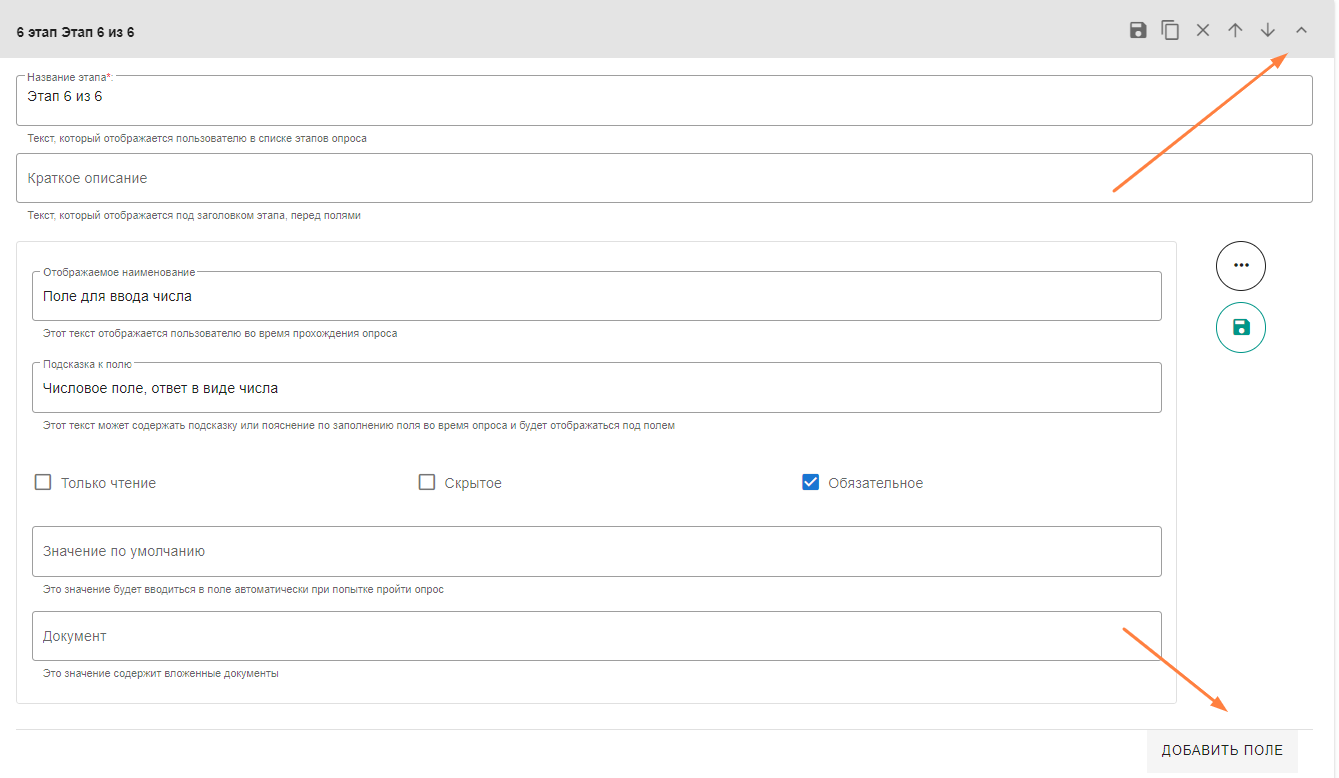The height and width of the screenshot is (778, 1339).
Task: Move the stage down with down arrow
Action: [x=1268, y=30]
